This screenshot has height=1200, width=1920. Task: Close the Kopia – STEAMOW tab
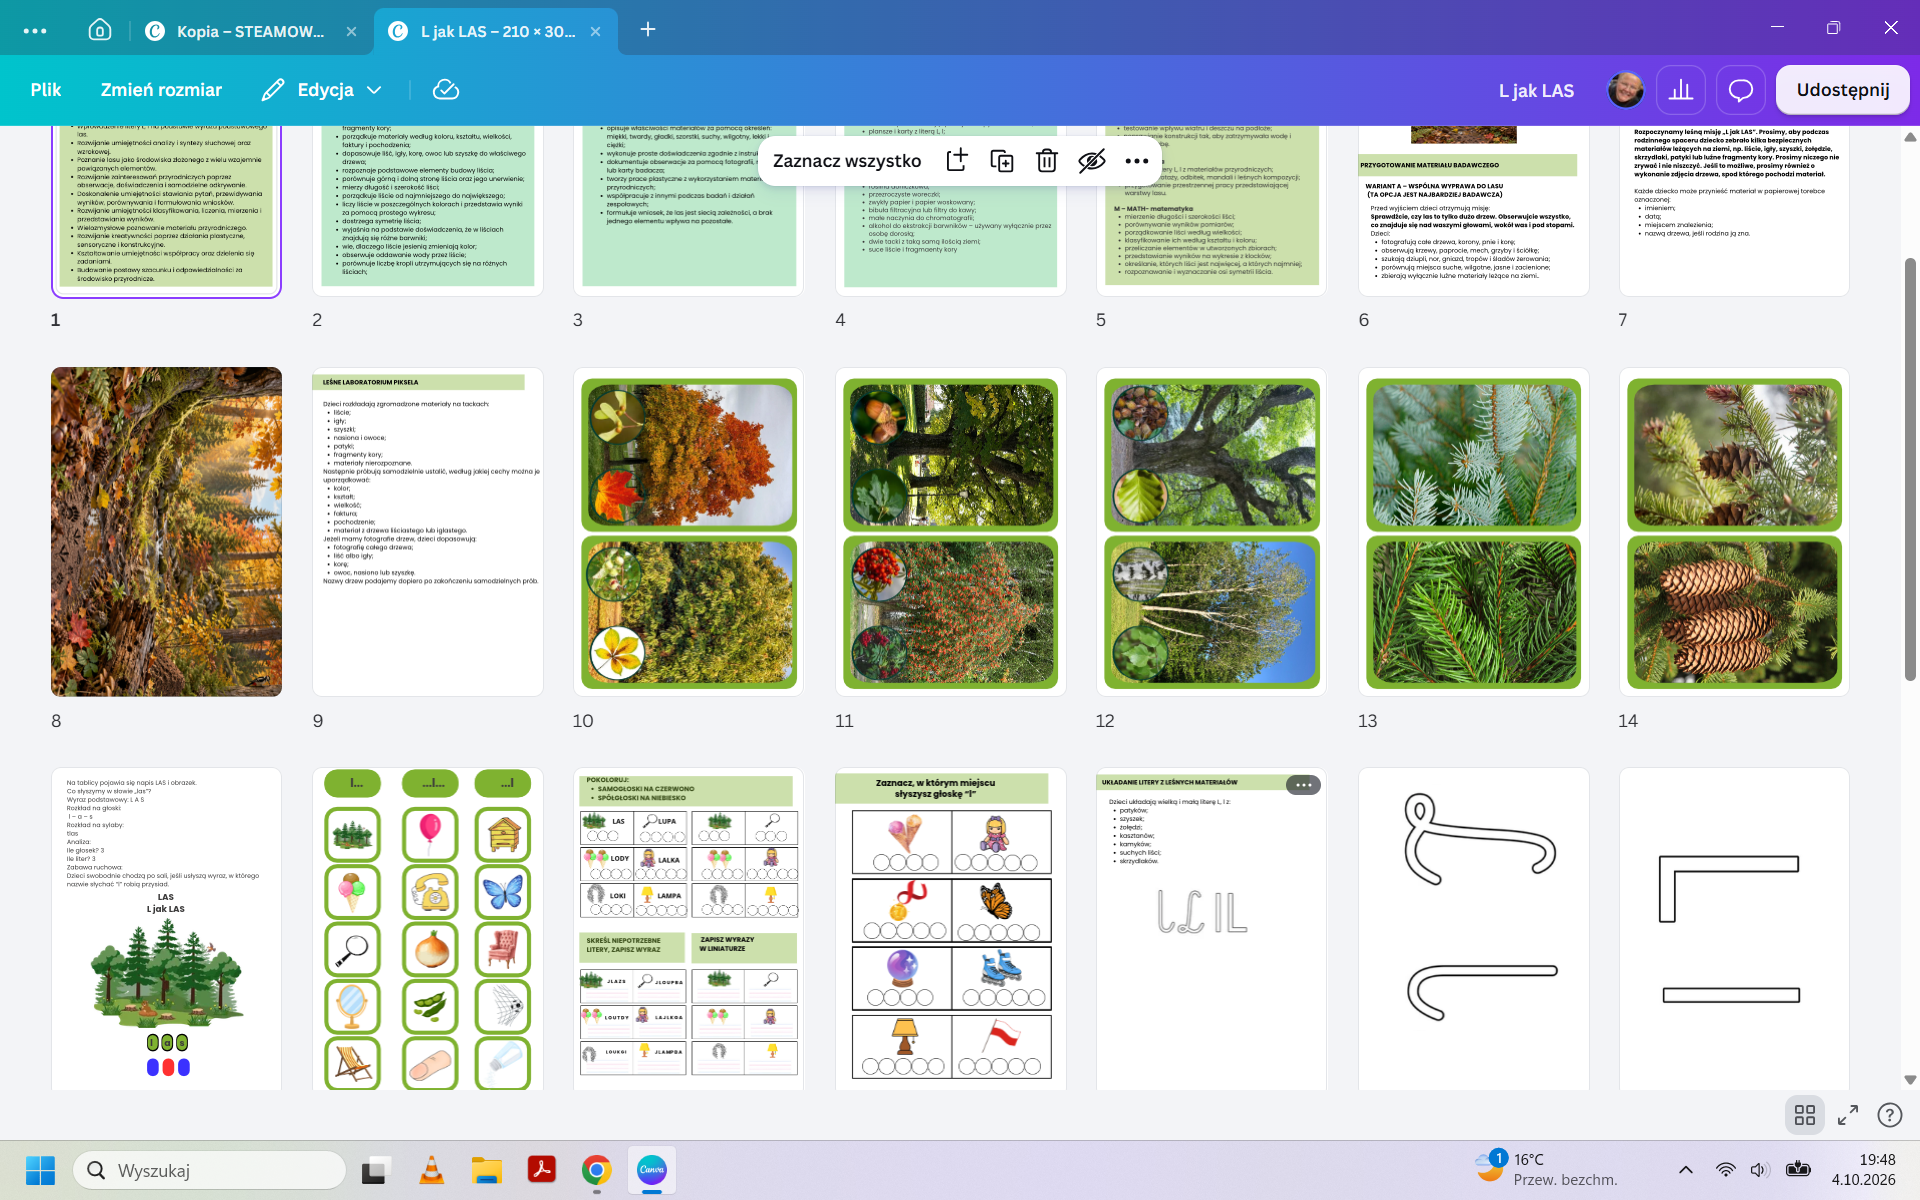(351, 31)
